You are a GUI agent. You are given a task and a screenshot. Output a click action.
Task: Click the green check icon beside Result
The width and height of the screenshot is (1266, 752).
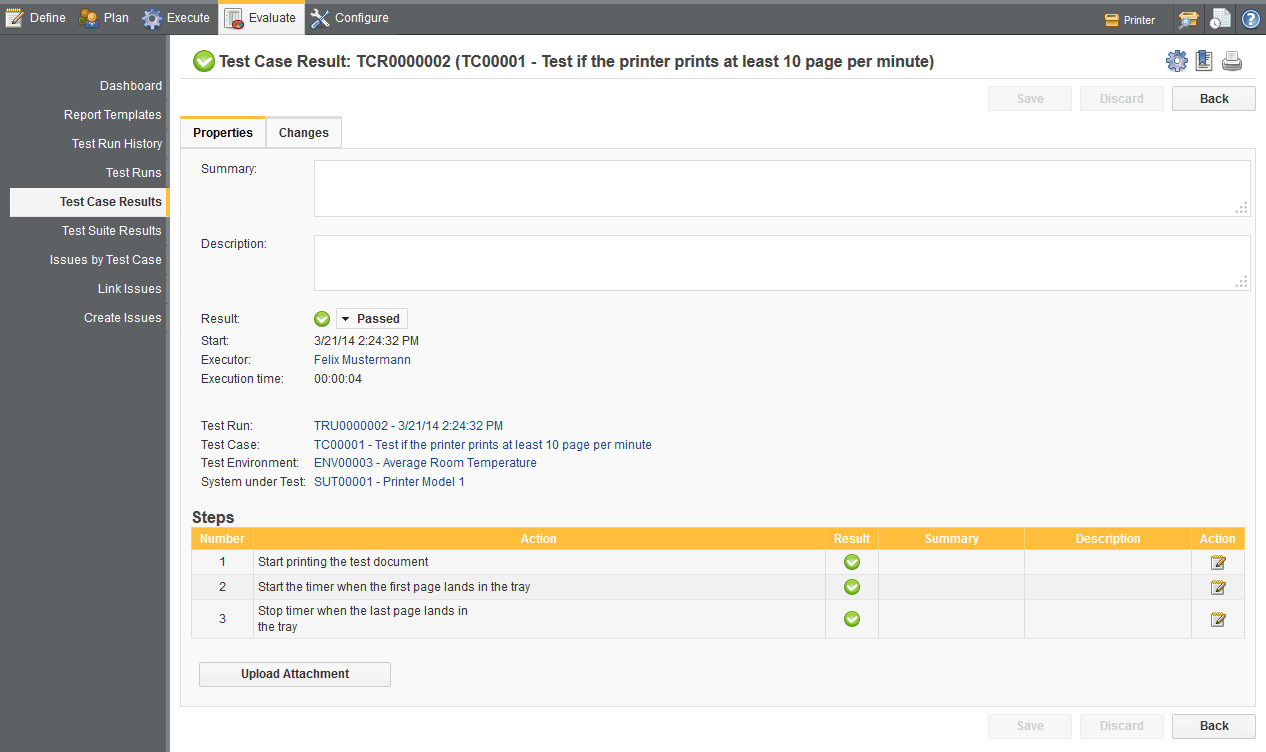322,319
